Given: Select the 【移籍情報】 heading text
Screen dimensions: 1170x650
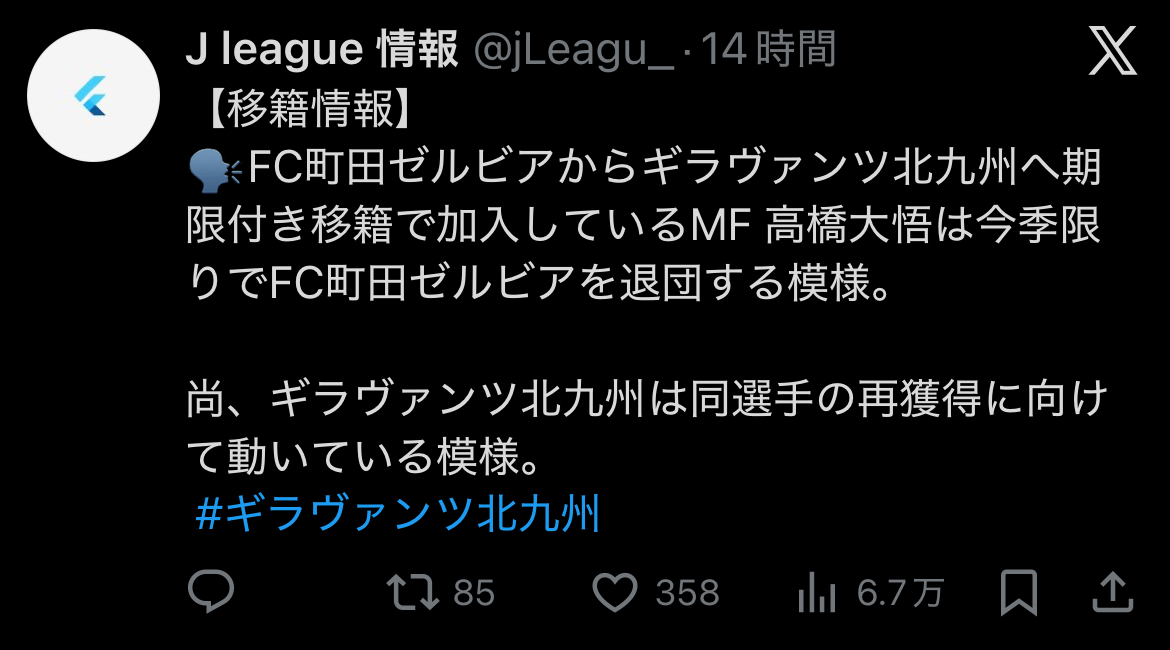Looking at the screenshot, I should (x=307, y=110).
